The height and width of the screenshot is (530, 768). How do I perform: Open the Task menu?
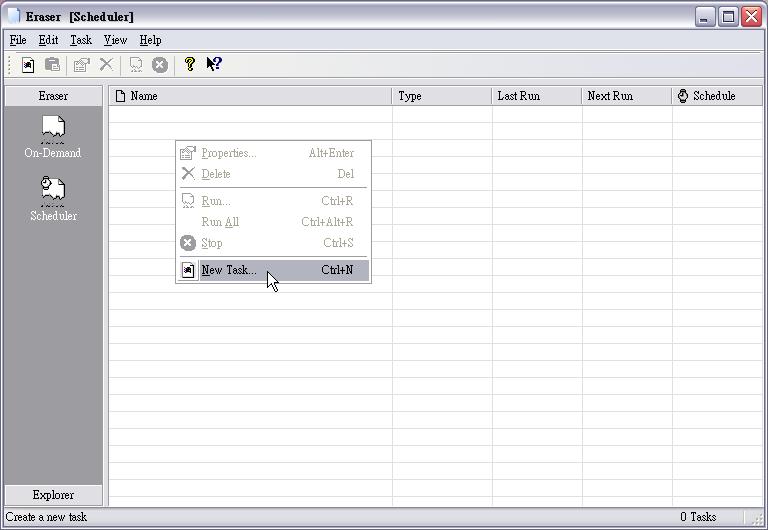click(81, 40)
